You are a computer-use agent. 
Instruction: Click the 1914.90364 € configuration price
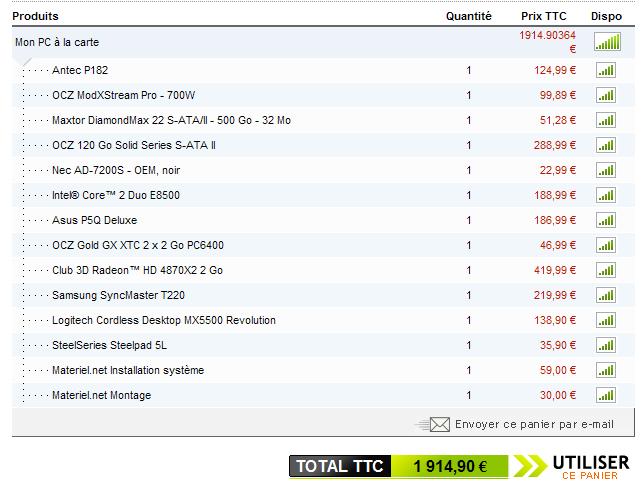pos(547,42)
